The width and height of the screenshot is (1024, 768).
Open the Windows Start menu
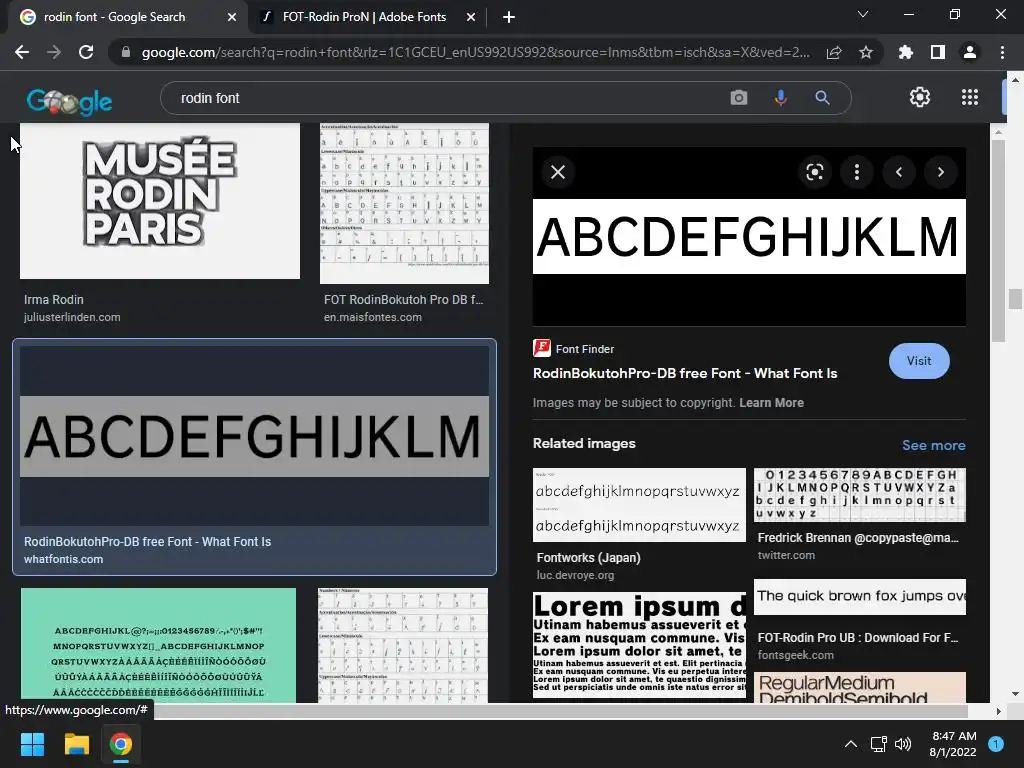click(x=32, y=744)
